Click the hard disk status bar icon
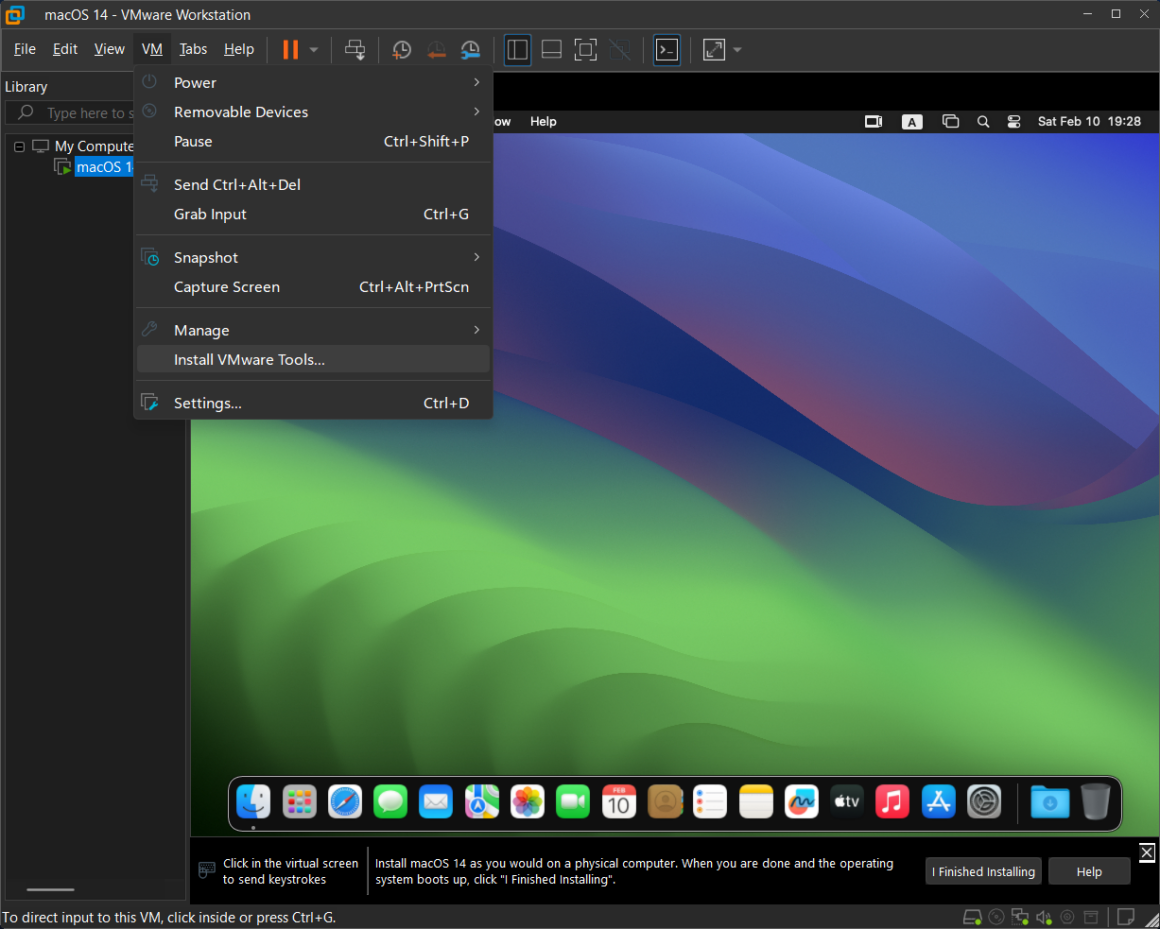Viewport: 1160px width, 929px height. [x=972, y=918]
